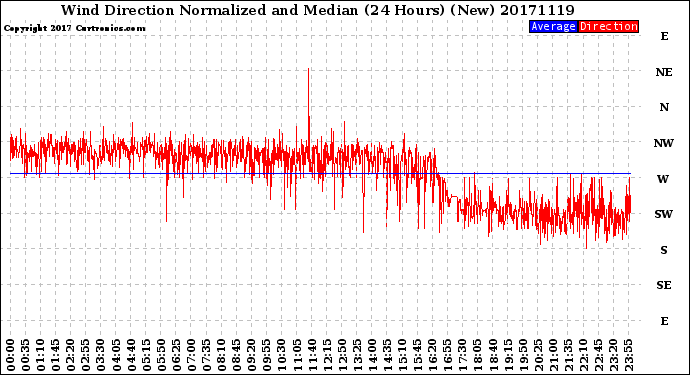Image resolution: width=690 pixels, height=375 pixels.
Task: Click the 07:00 time label
Action: (x=191, y=355)
